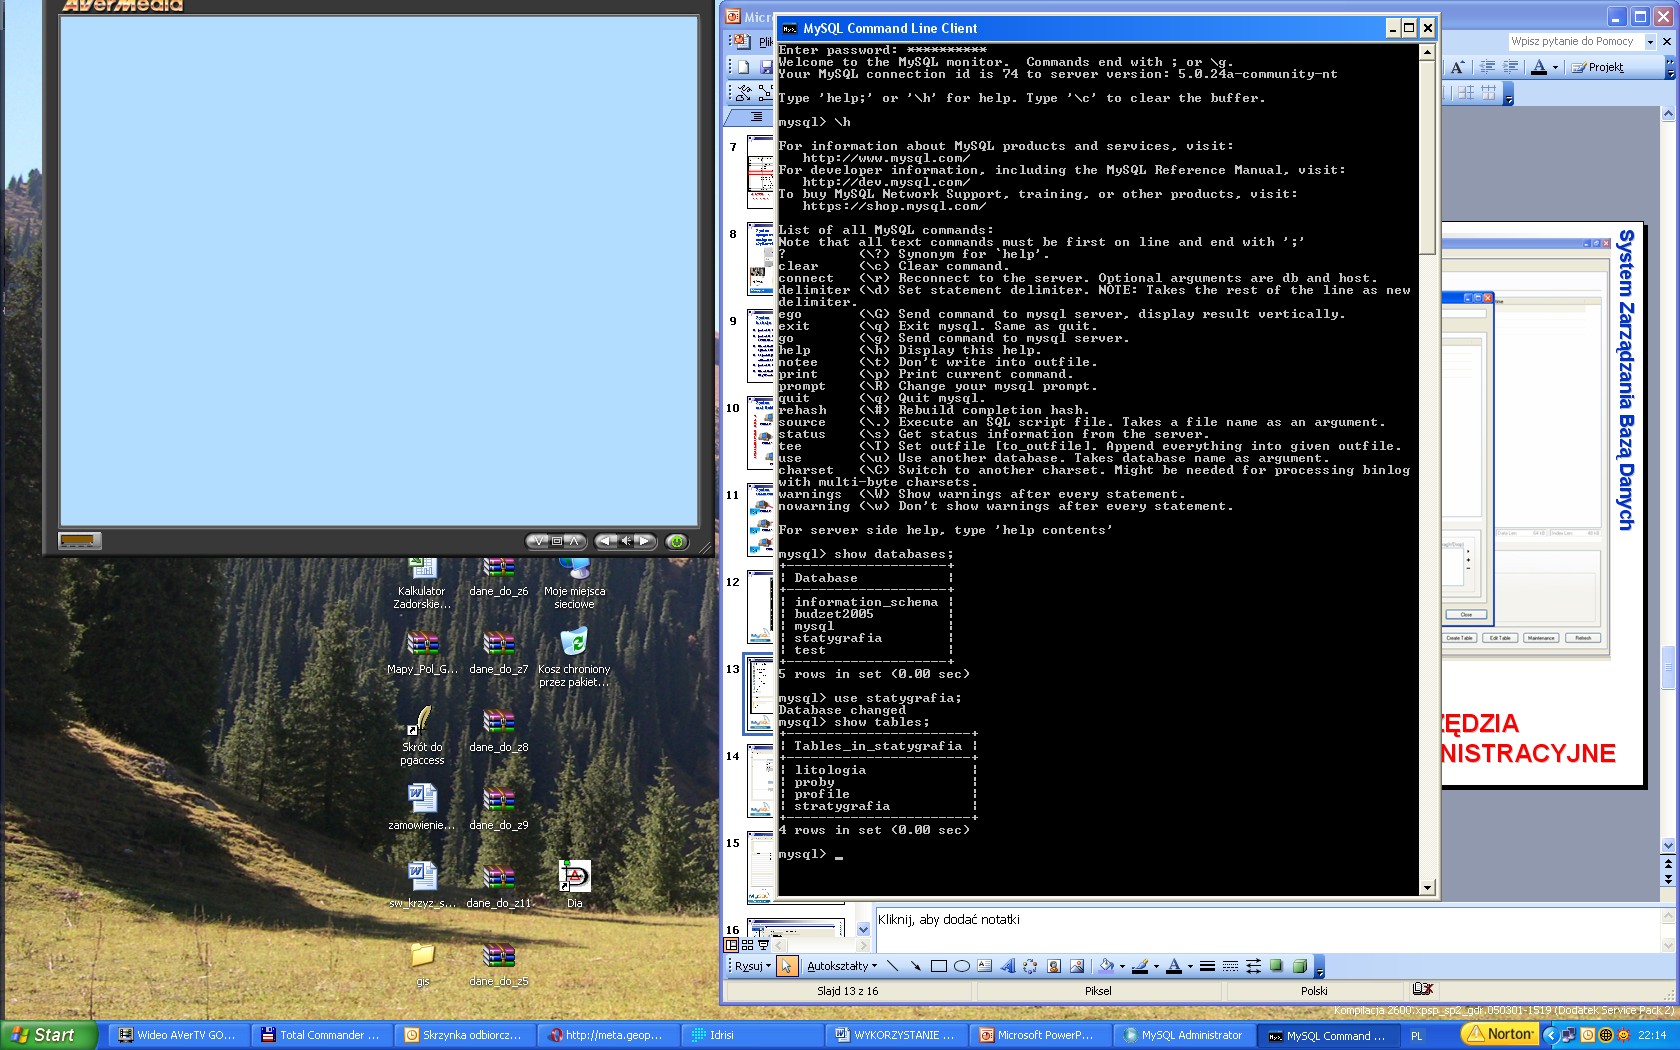Image resolution: width=1680 pixels, height=1050 pixels.
Task: Click Norton tray indicator
Action: 1499,1034
